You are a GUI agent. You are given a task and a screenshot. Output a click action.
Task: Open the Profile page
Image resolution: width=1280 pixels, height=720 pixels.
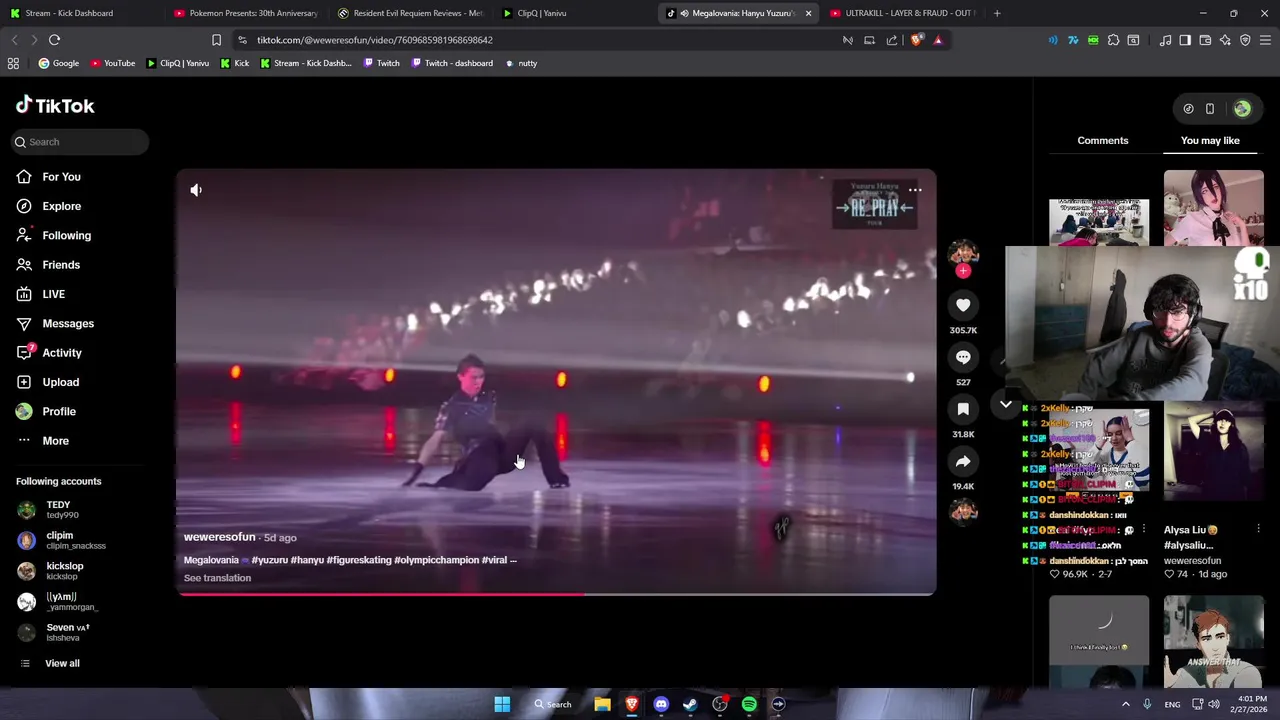(46, 411)
